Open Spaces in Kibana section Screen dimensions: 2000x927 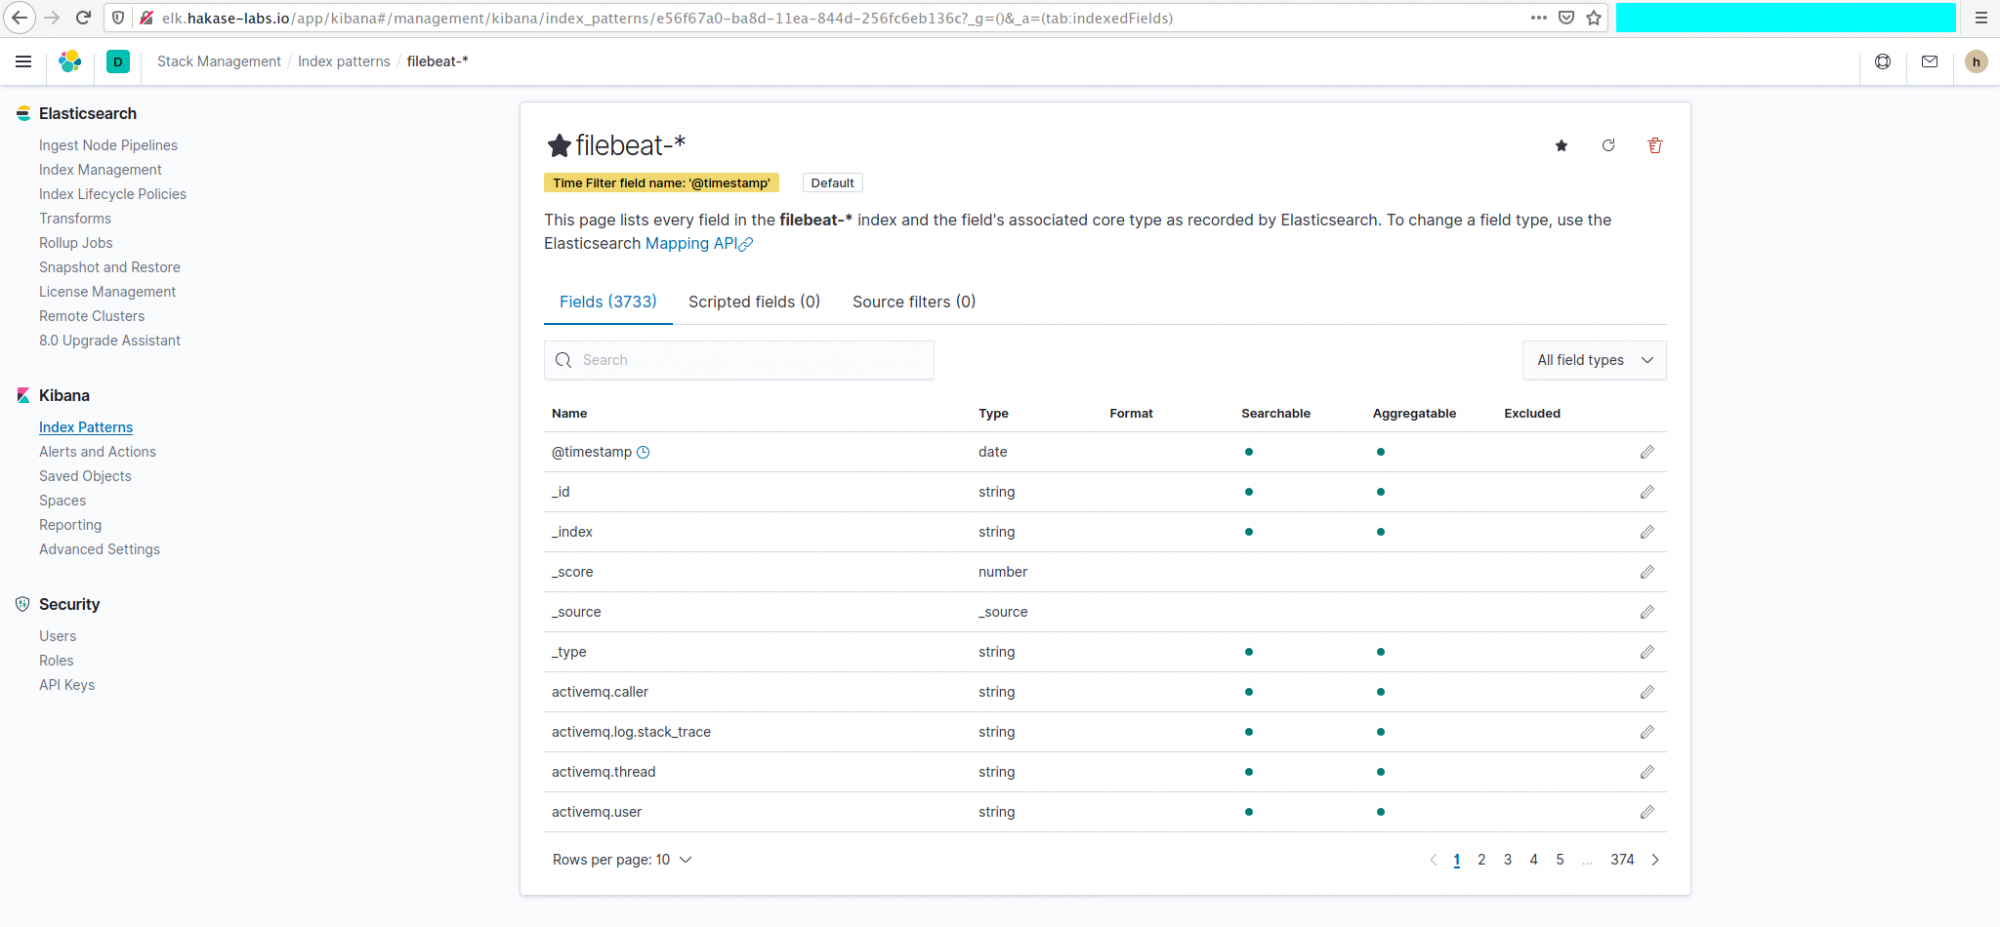tap(62, 501)
